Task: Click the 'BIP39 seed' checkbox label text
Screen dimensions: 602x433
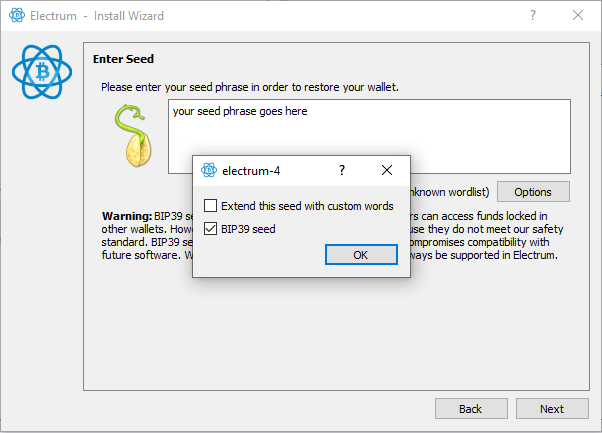Action: [x=248, y=229]
